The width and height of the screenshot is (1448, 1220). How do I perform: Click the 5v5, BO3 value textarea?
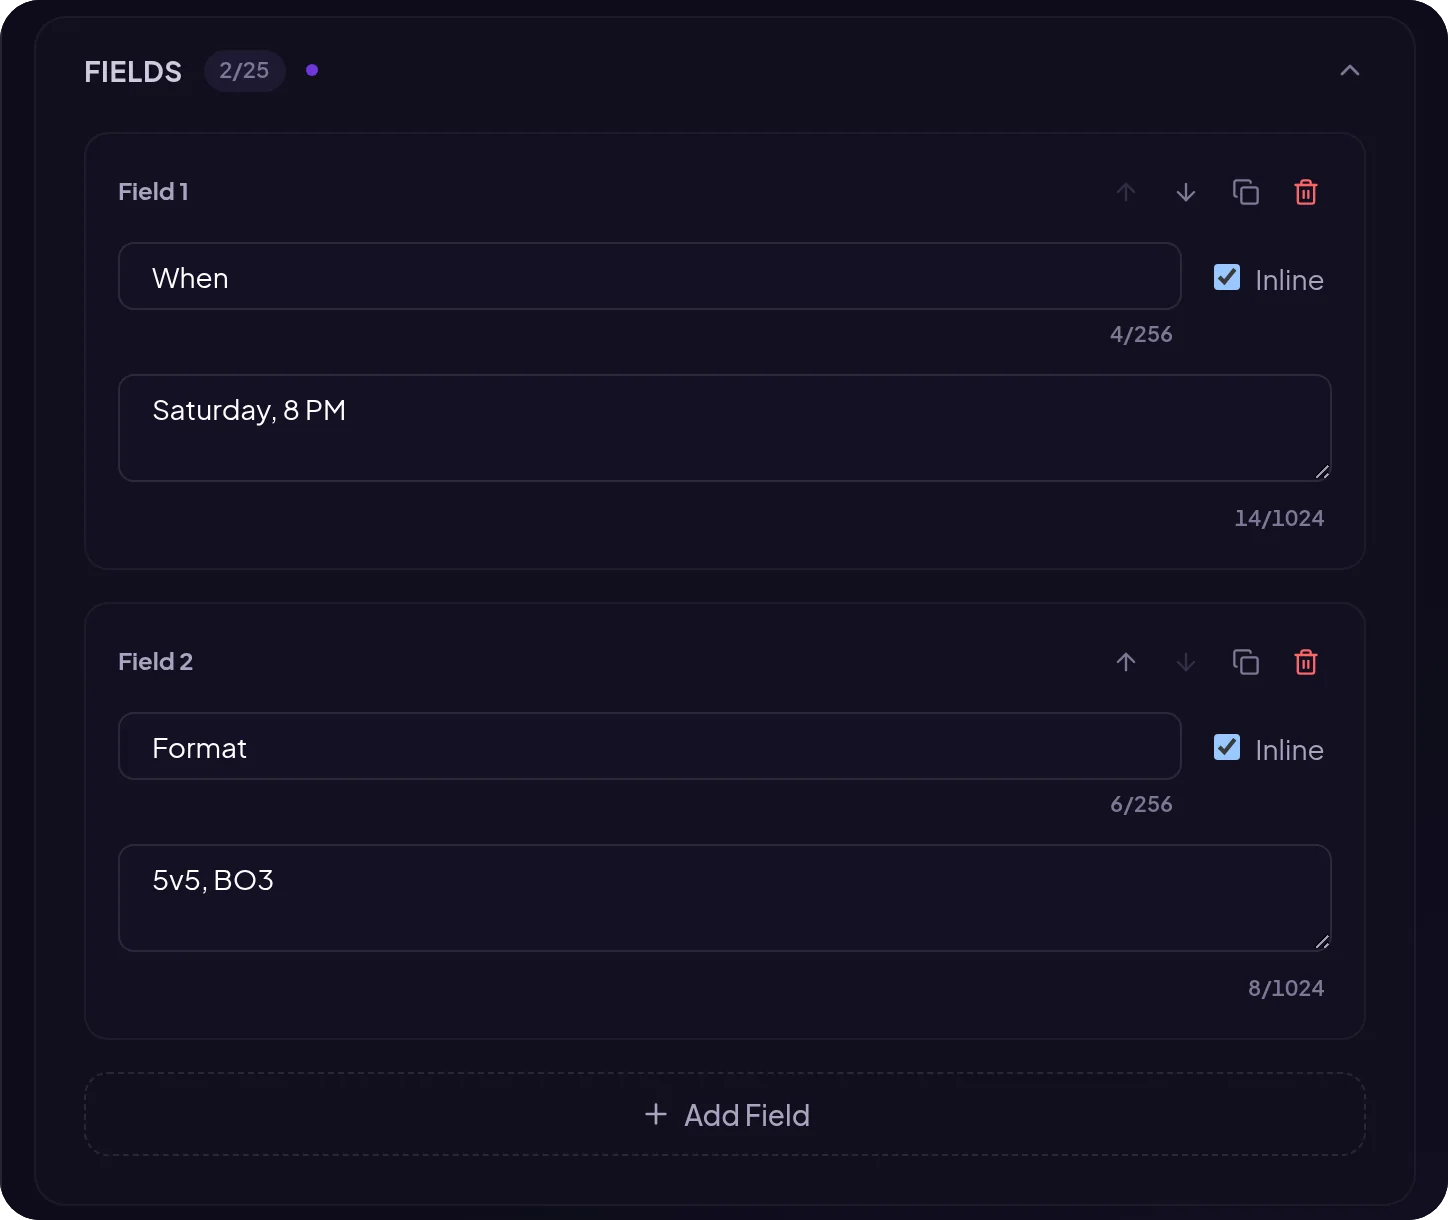pos(725,898)
